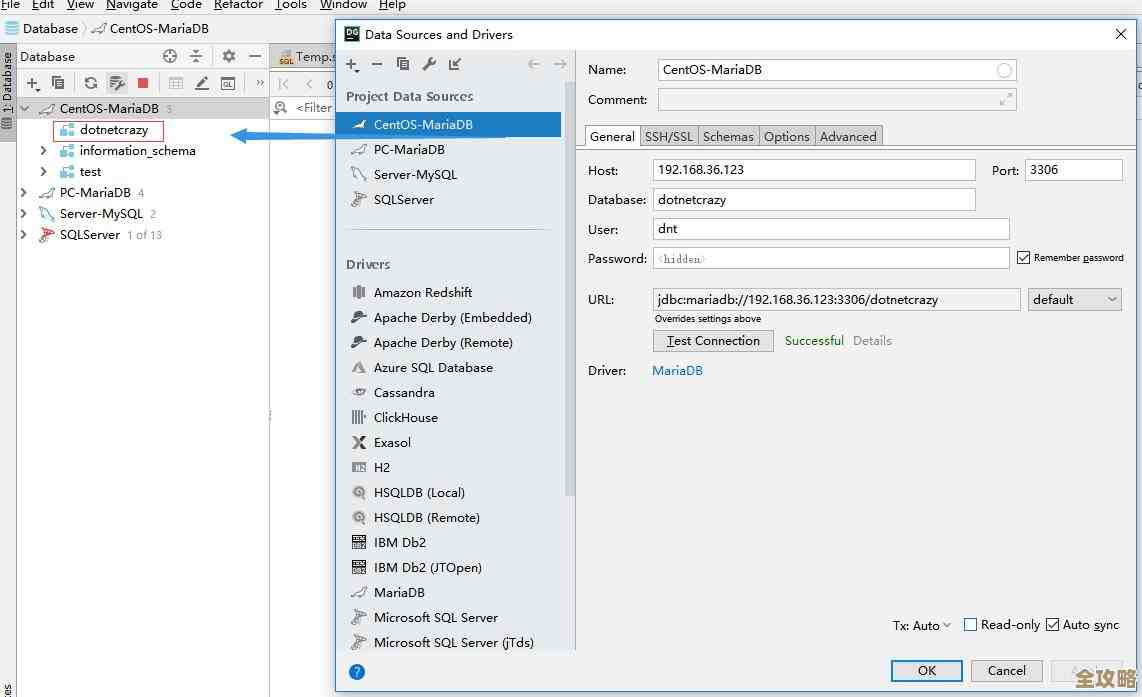The height and width of the screenshot is (697, 1142).
Task: Click the Test Connection button
Action: pos(713,341)
